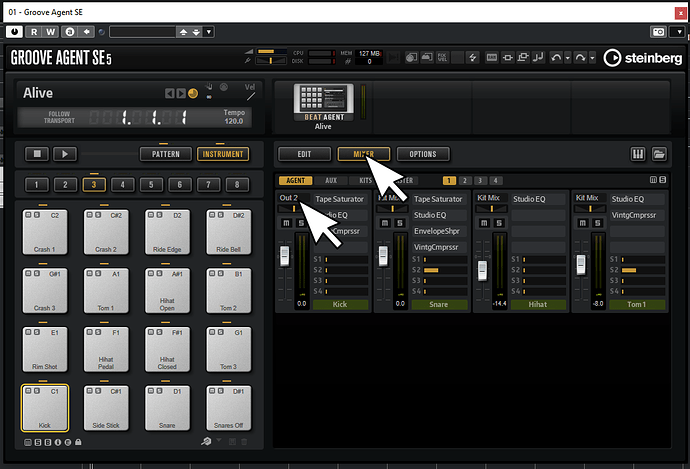The width and height of the screenshot is (690, 469).
Task: Enable Read automation (R) button
Action: click(34, 32)
